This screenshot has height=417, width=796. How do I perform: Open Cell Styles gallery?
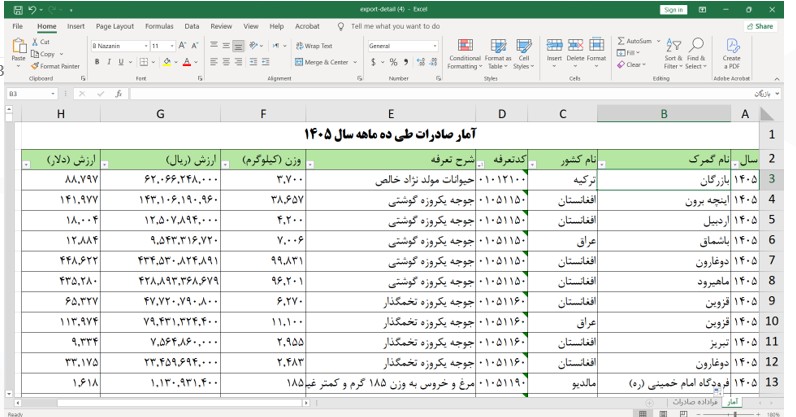523,54
